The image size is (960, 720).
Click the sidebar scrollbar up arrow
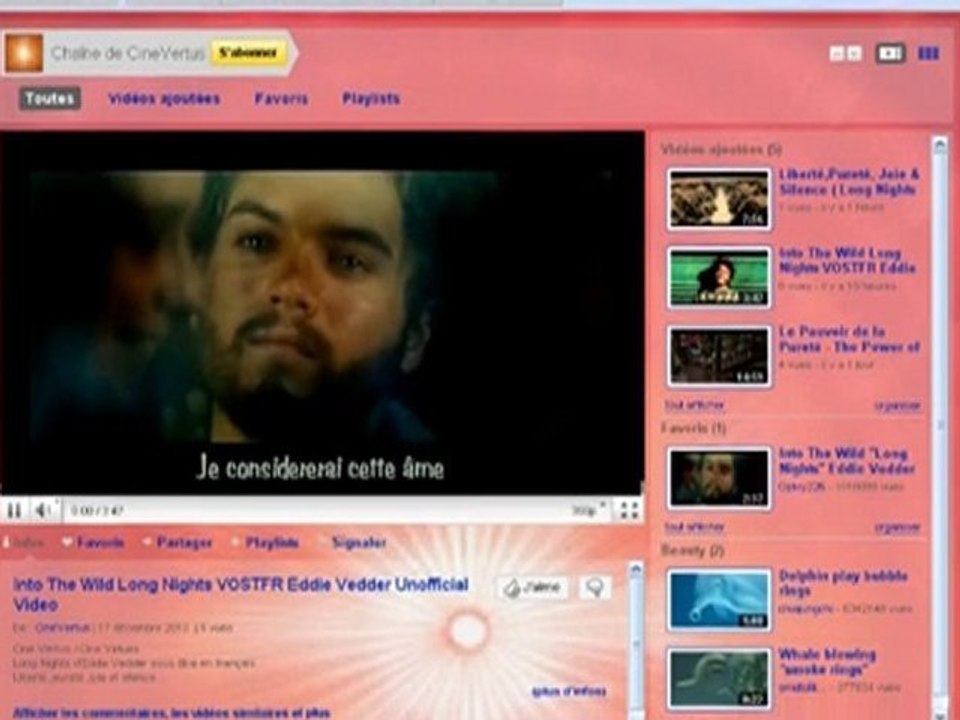pyautogui.click(x=940, y=146)
